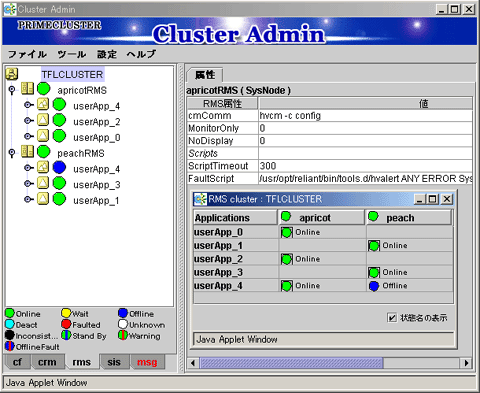480x393 pixels.
Task: Click the application icon of userApp_4 under apricotRMS
Action: click(x=43, y=105)
